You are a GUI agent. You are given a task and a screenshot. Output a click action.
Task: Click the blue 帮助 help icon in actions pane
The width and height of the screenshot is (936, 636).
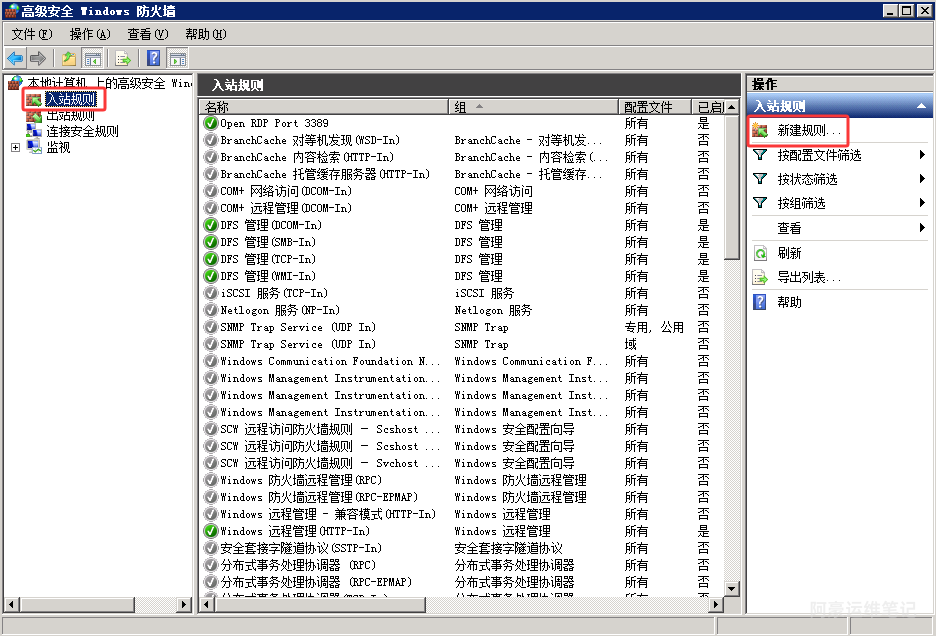coord(759,302)
